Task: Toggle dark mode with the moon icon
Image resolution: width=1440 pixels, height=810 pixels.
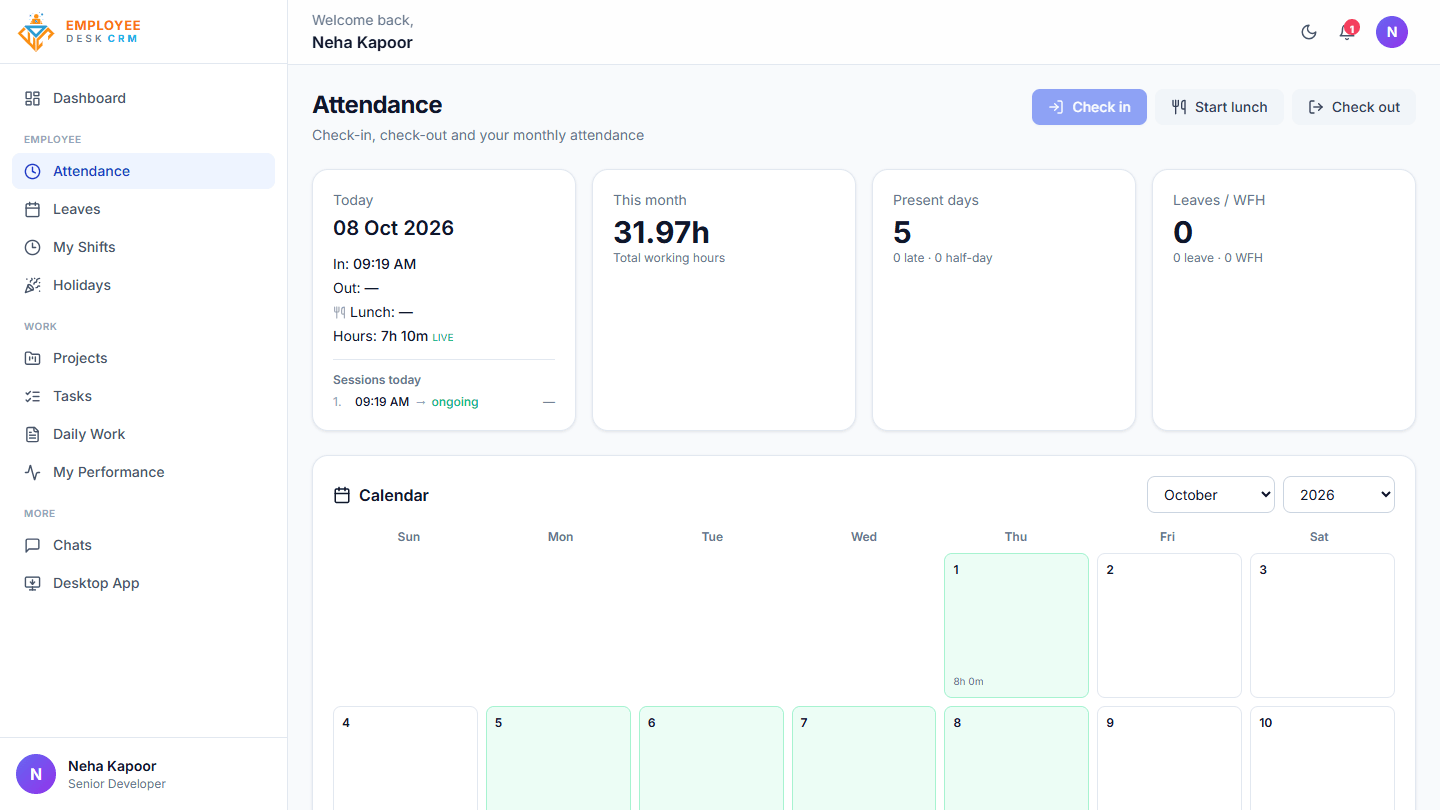Action: click(x=1309, y=32)
